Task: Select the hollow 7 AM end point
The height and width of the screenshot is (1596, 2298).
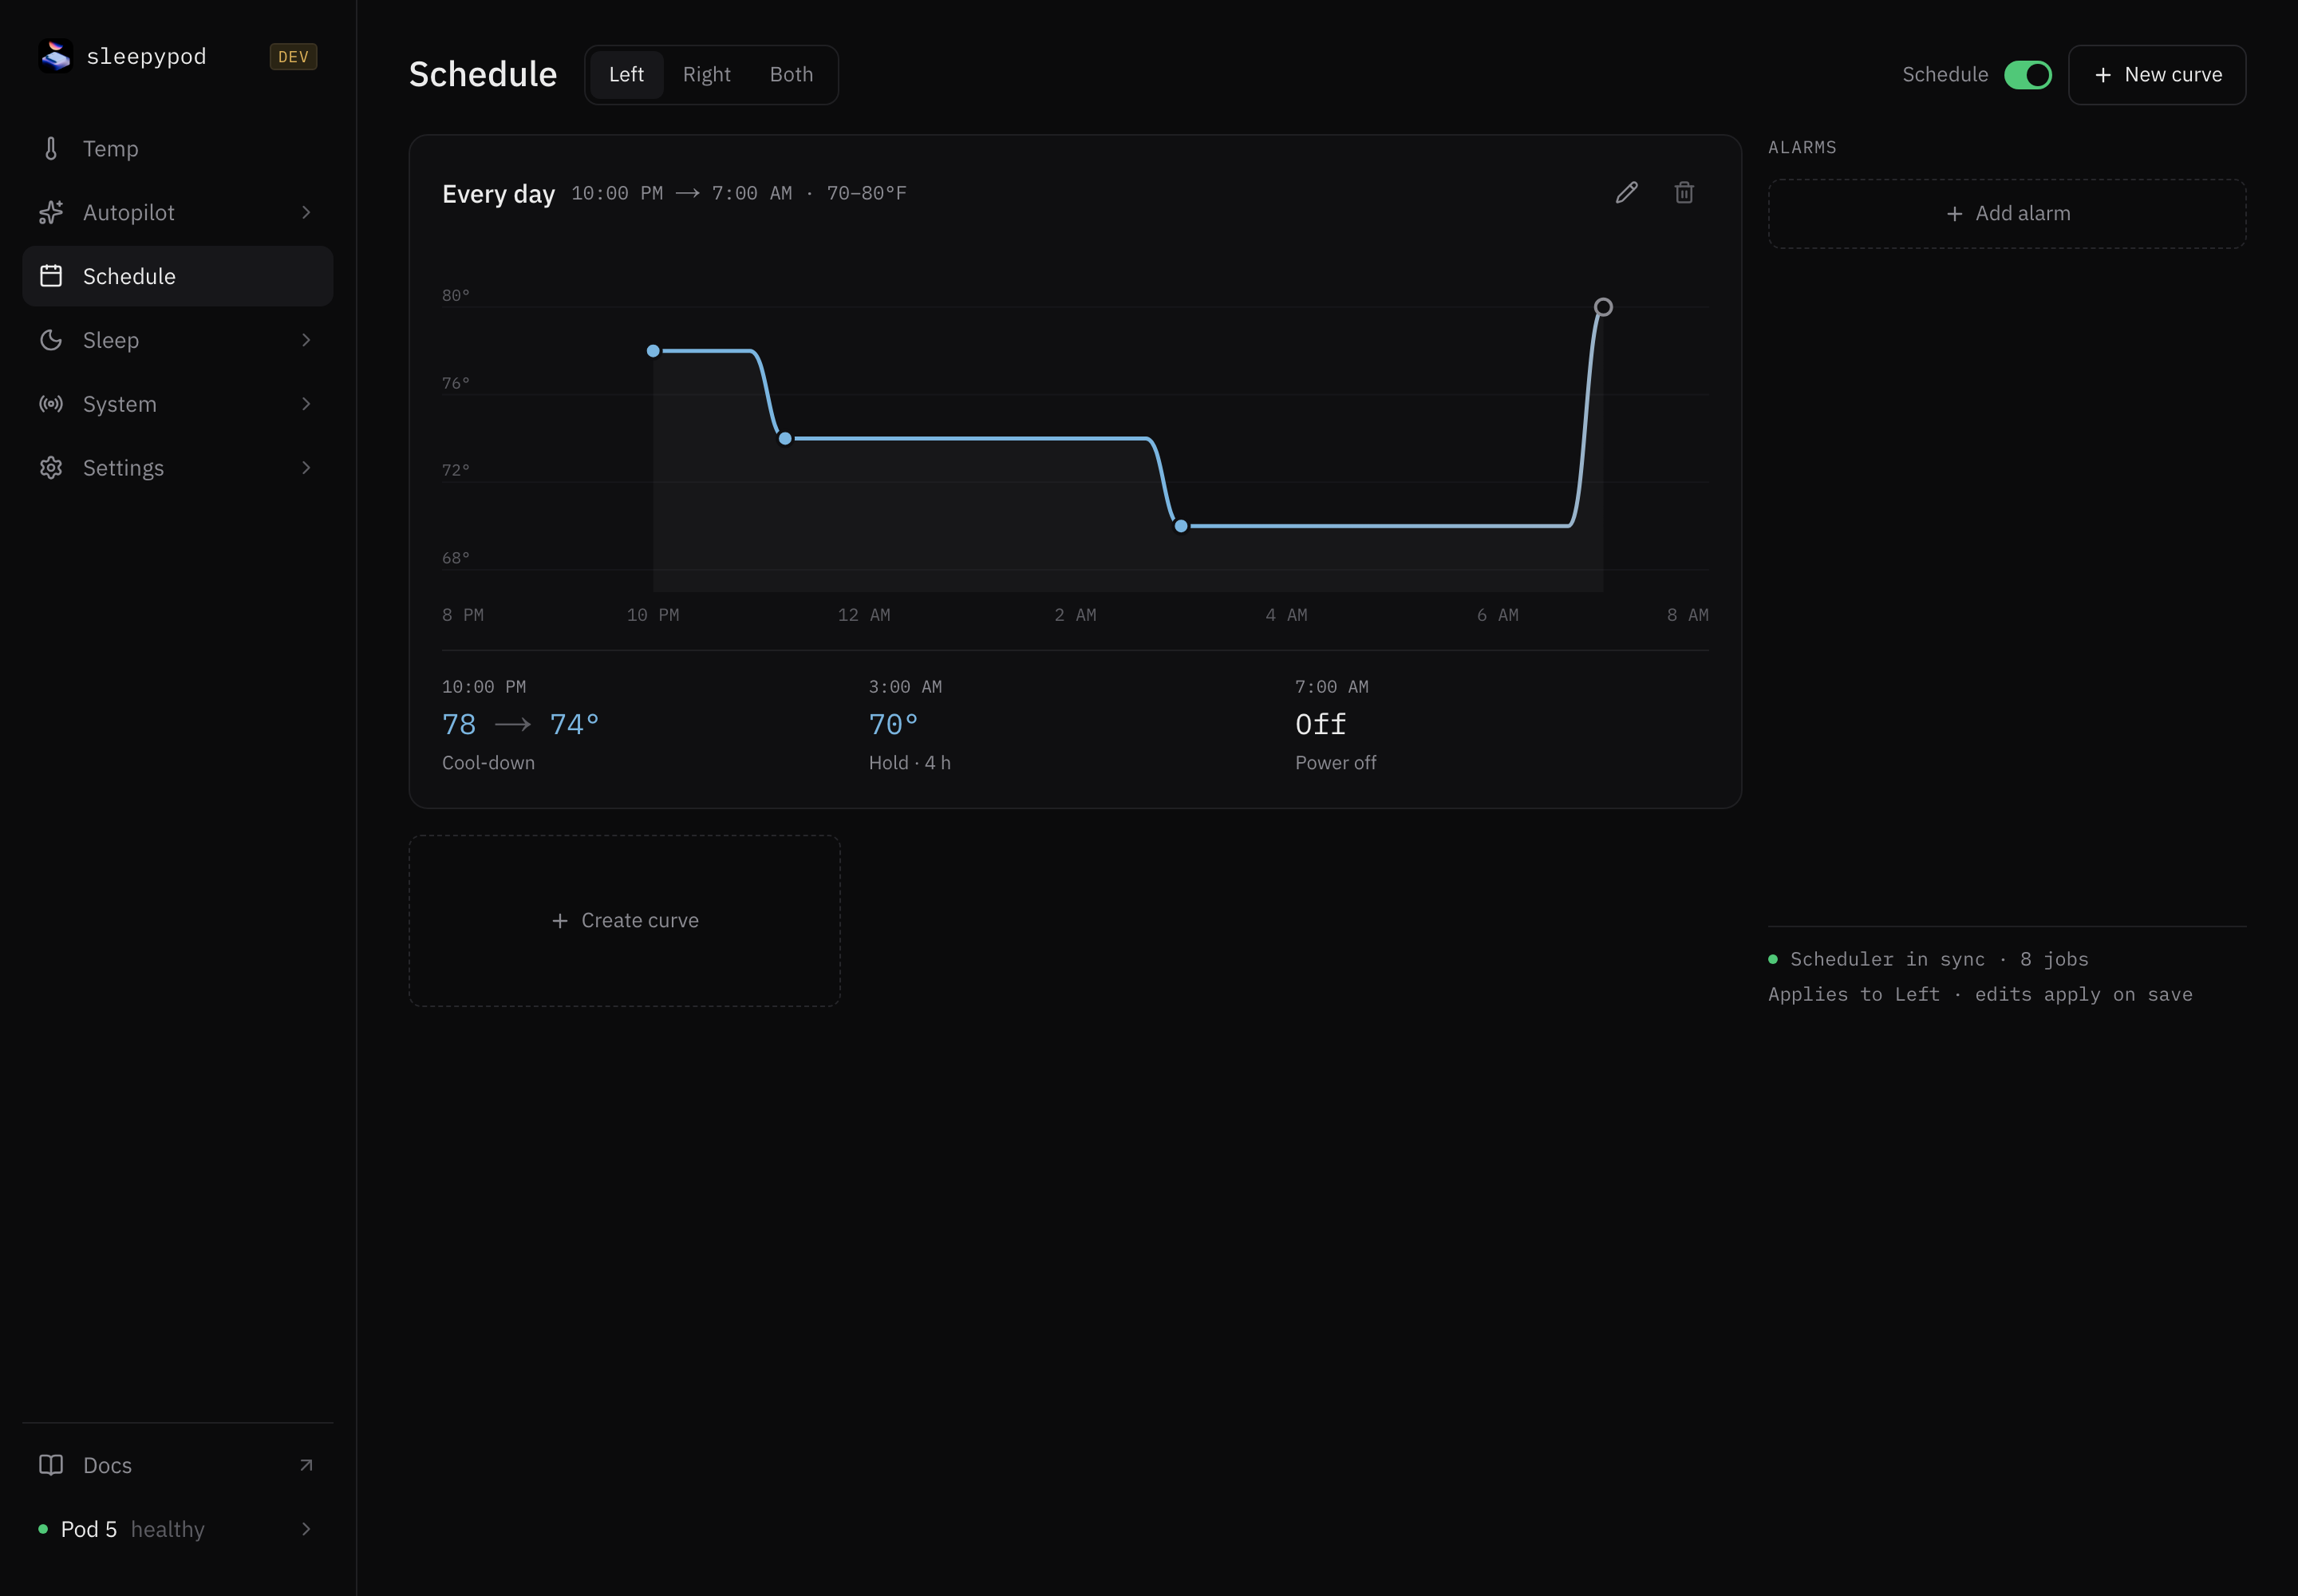Action: 1603,307
